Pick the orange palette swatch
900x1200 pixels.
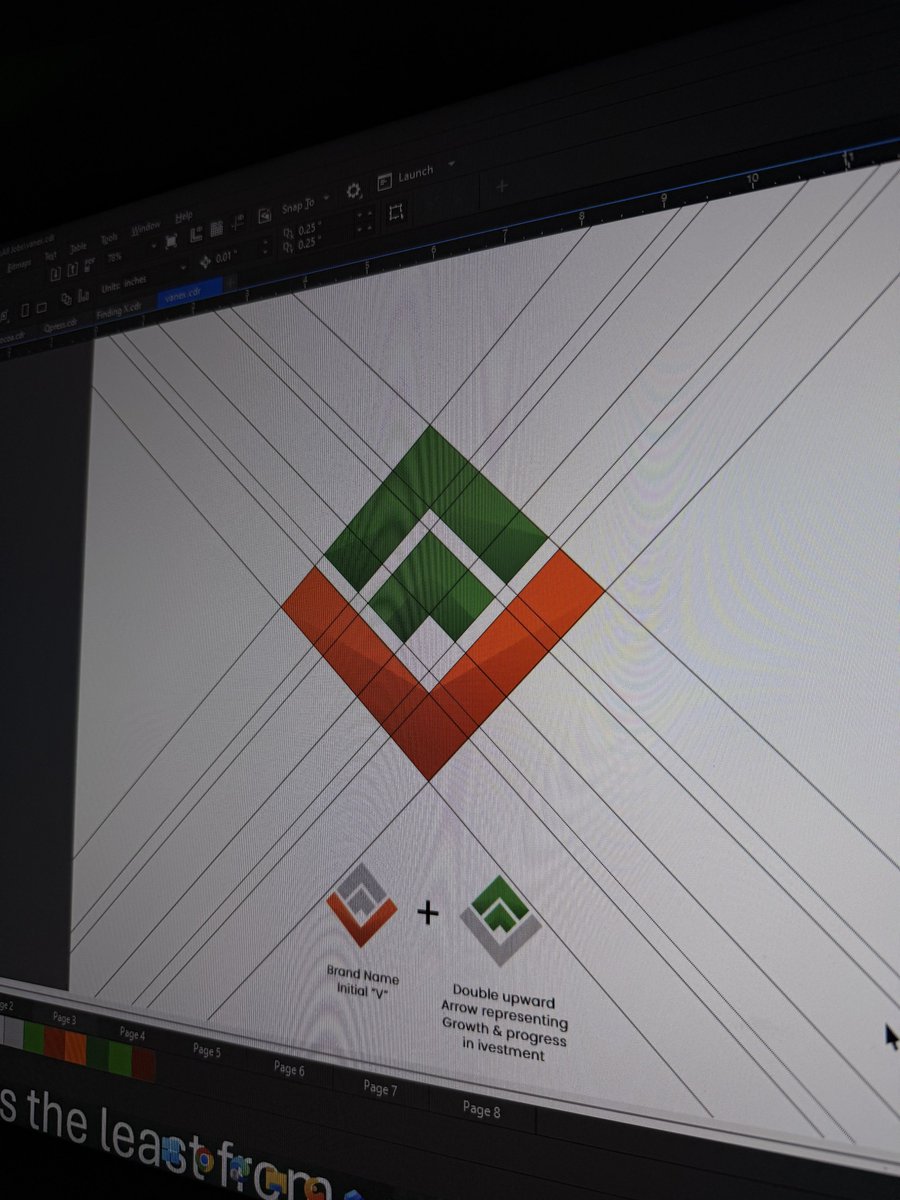pyautogui.click(x=76, y=1047)
